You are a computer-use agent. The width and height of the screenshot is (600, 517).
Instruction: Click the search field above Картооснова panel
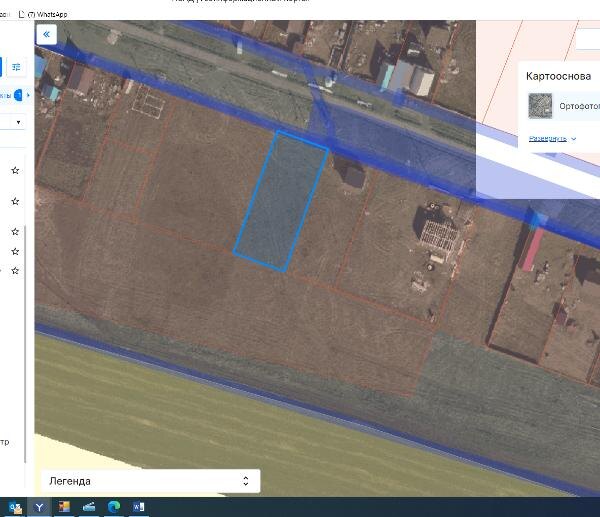pyautogui.click(x=588, y=40)
